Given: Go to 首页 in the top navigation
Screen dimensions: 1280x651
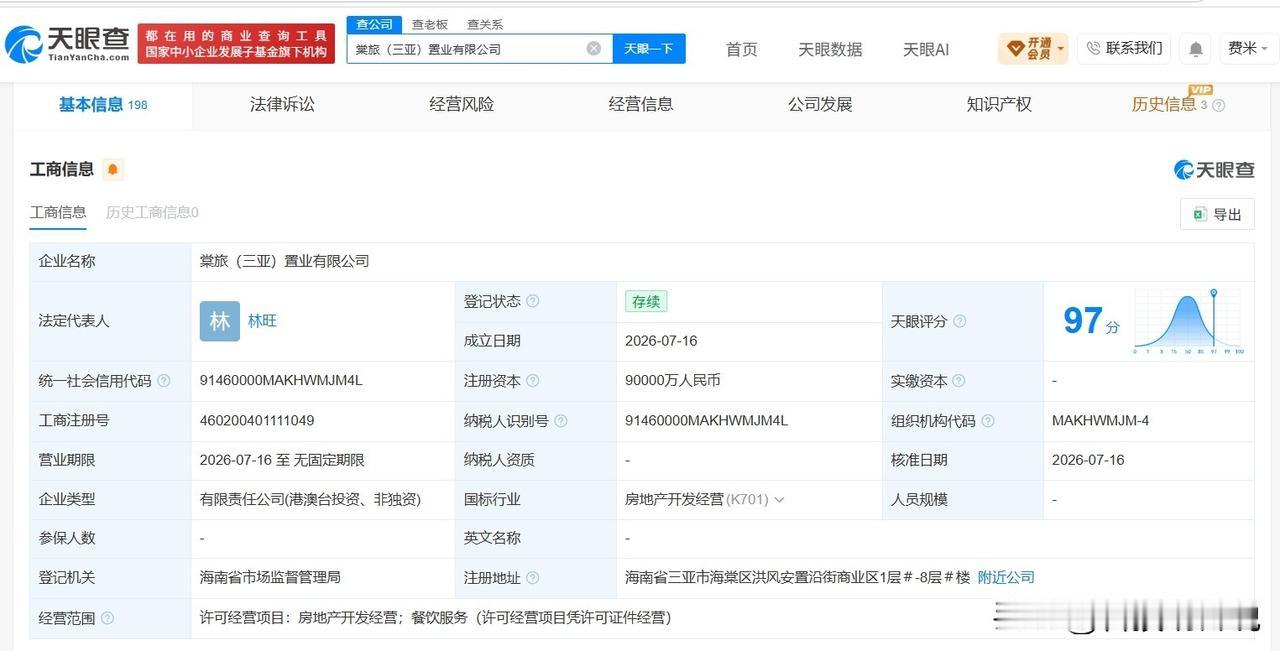Looking at the screenshot, I should coord(741,49).
